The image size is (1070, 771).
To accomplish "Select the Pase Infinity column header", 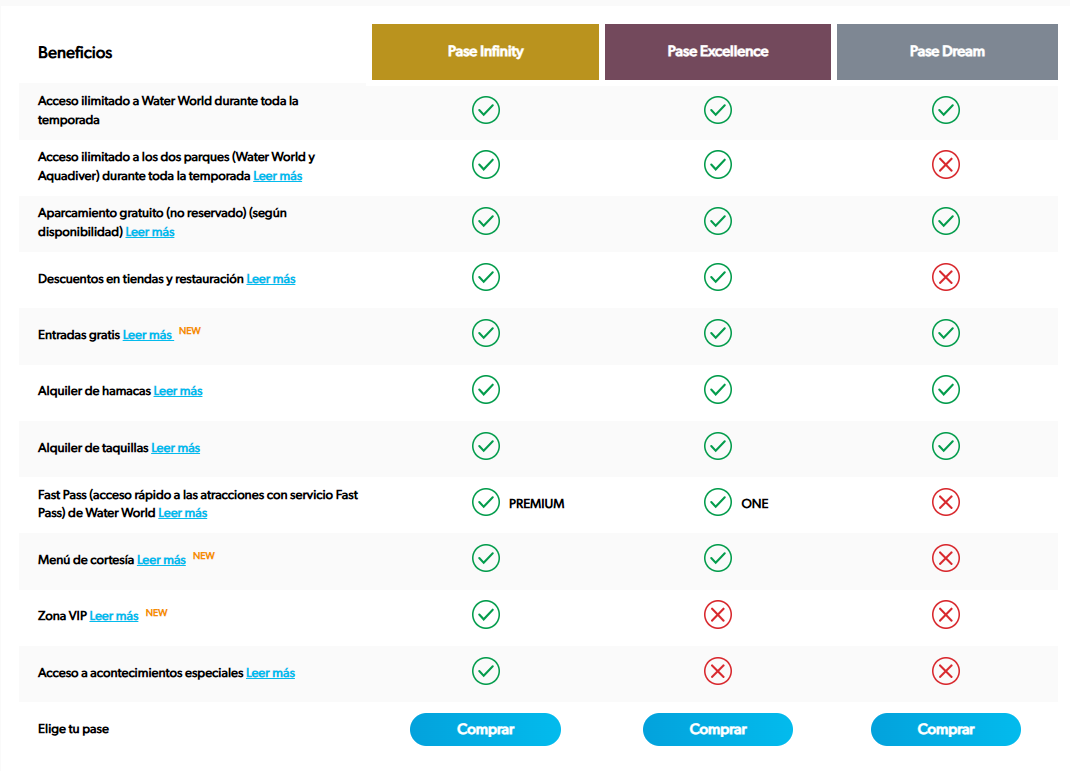I will [x=485, y=52].
